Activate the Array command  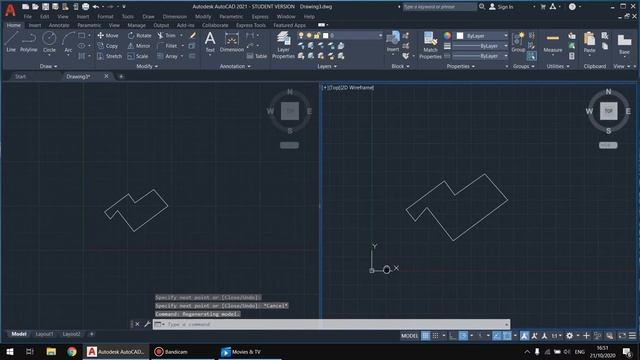click(168, 56)
